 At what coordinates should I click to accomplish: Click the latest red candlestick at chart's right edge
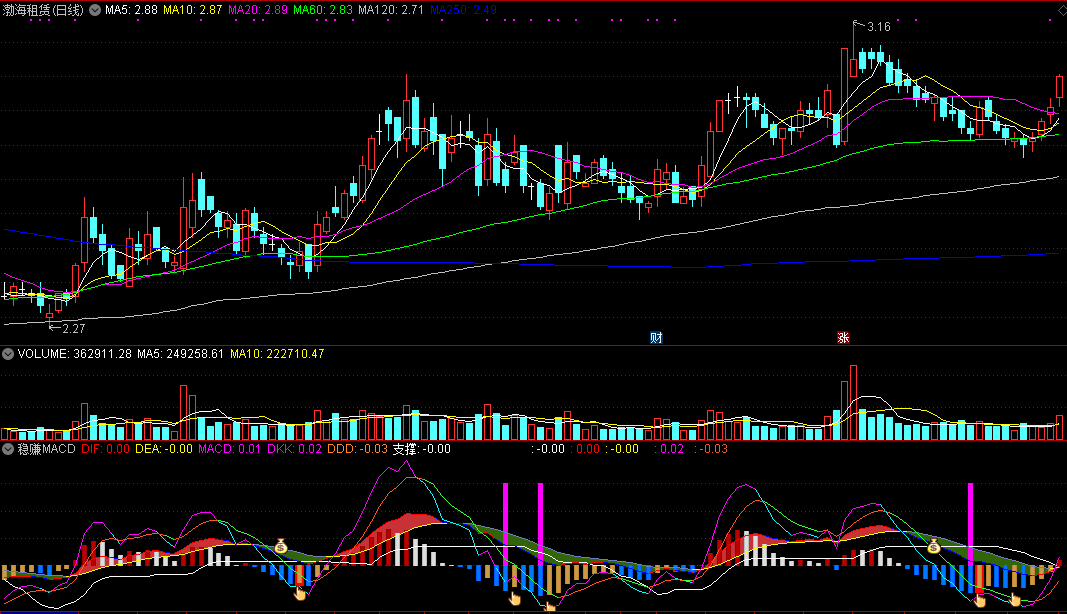point(1060,90)
